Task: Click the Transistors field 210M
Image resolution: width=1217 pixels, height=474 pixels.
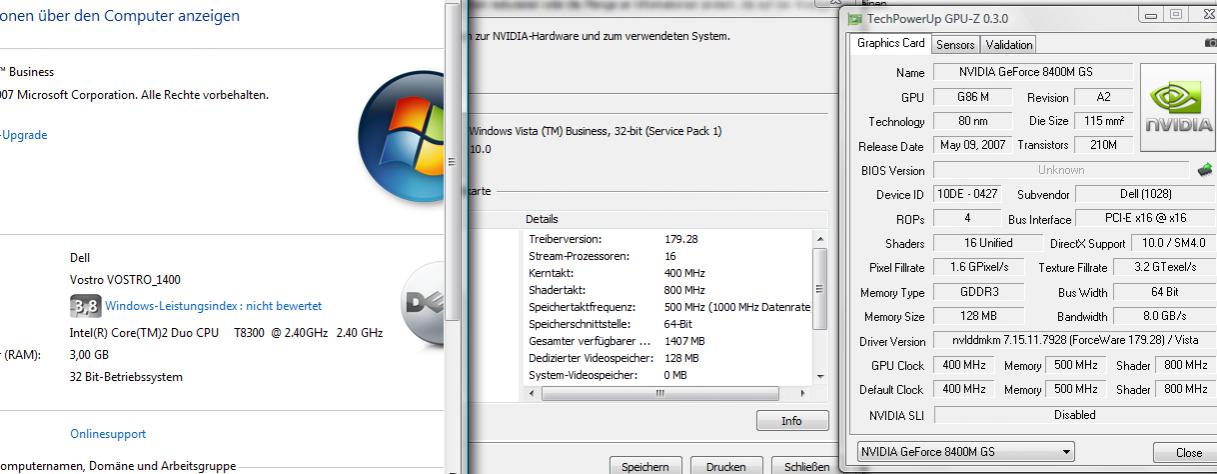Action: [x=1103, y=145]
